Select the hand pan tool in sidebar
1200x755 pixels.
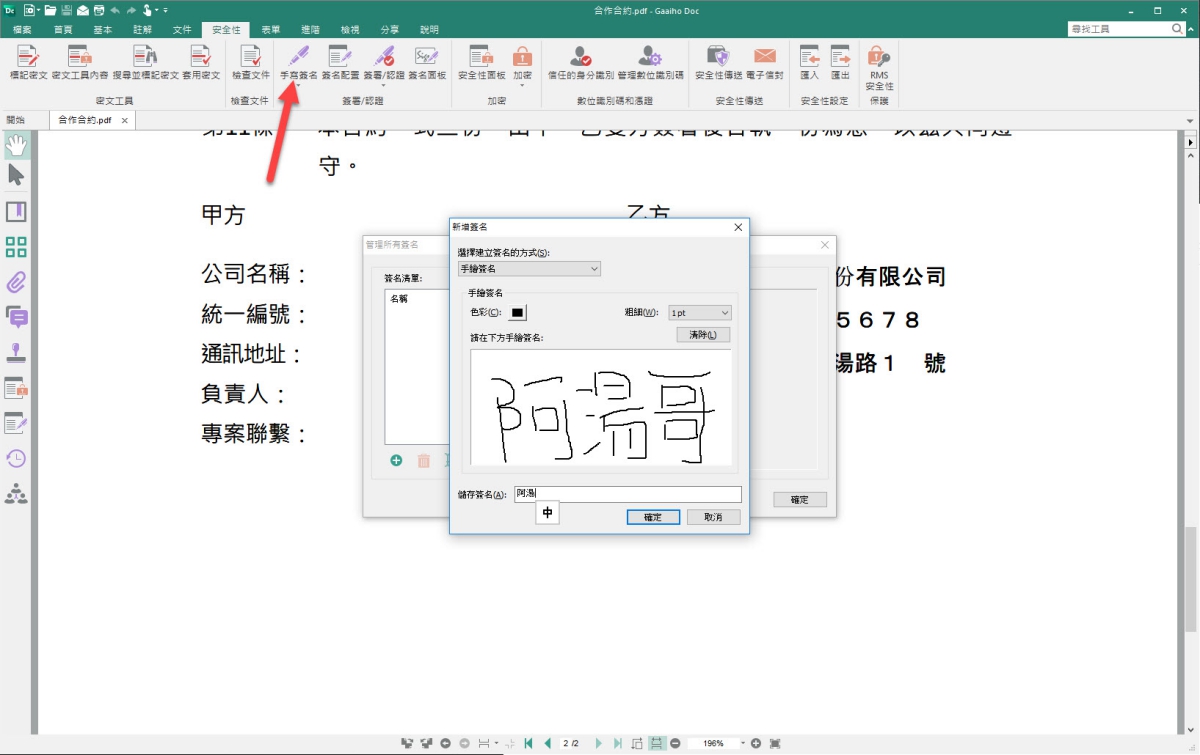tap(16, 145)
